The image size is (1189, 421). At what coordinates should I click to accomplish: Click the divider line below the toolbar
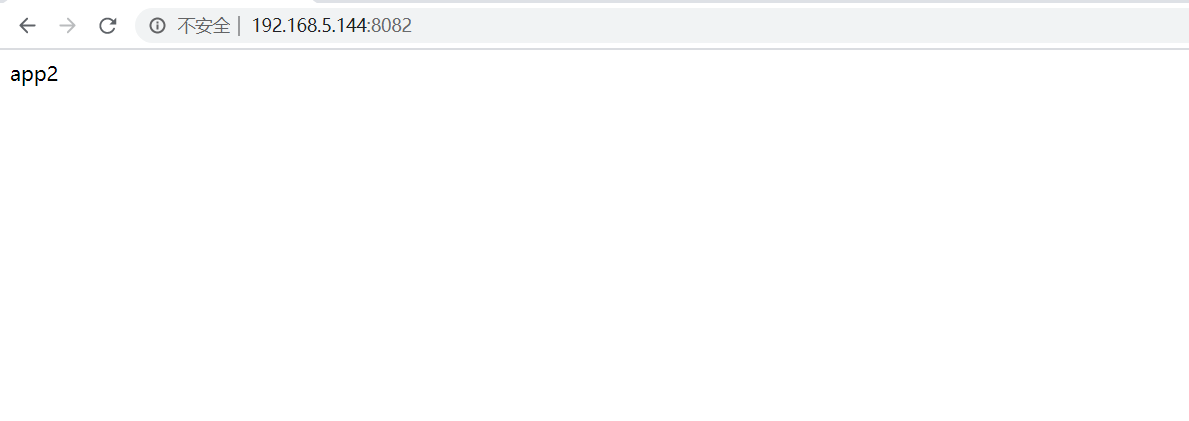[594, 49]
